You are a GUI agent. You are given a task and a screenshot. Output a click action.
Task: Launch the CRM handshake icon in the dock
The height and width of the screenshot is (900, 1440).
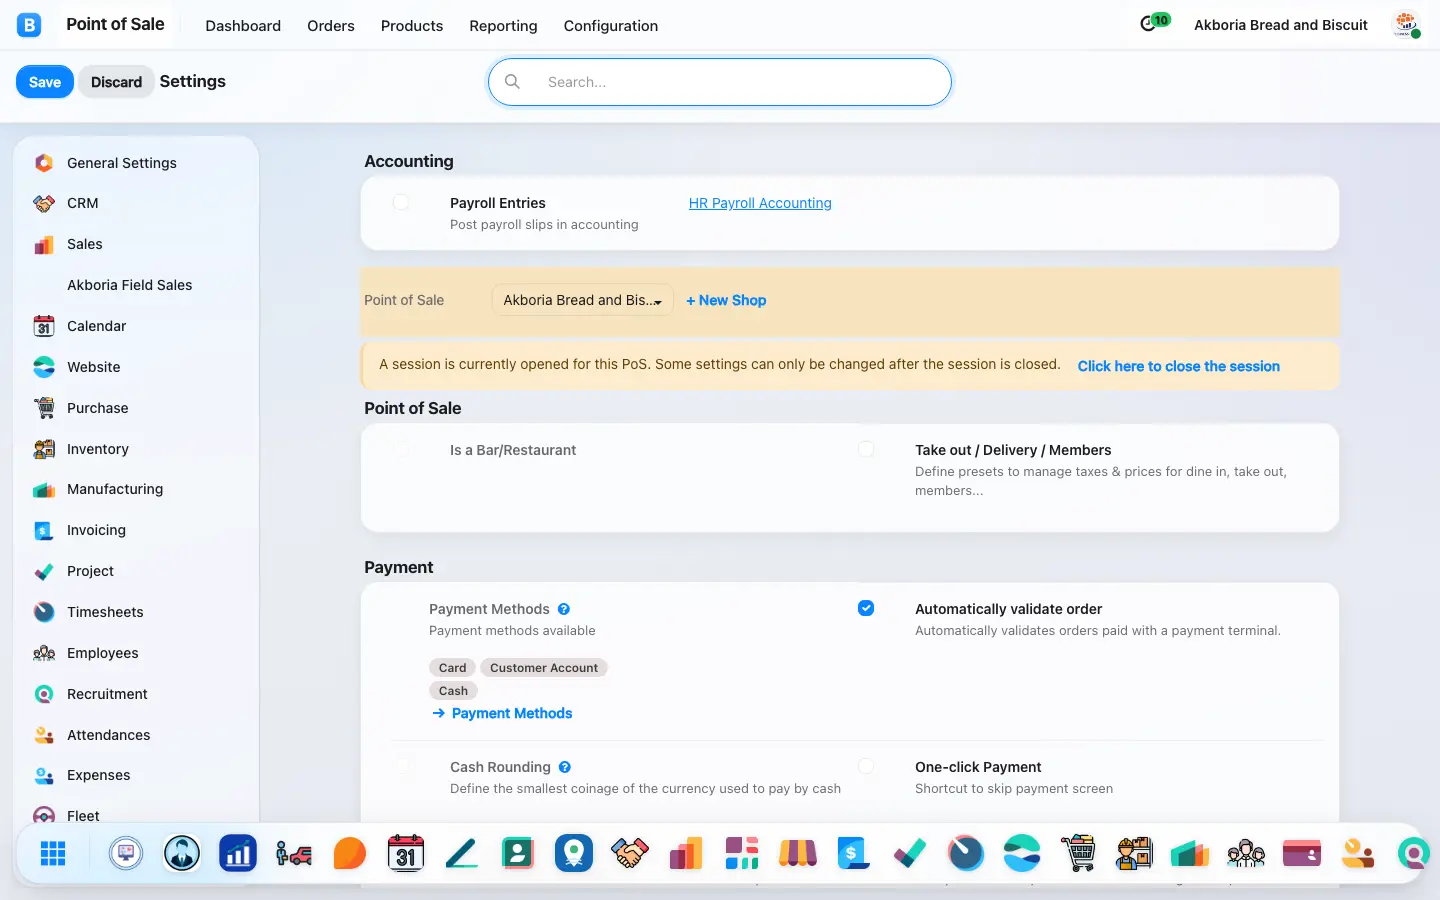coord(630,853)
